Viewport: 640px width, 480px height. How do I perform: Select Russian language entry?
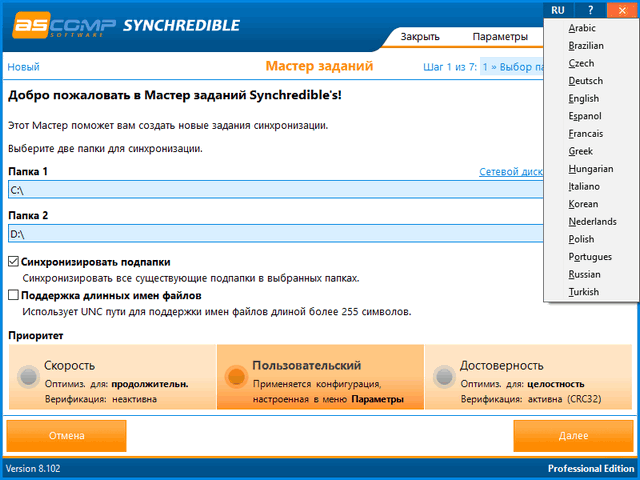click(x=591, y=274)
